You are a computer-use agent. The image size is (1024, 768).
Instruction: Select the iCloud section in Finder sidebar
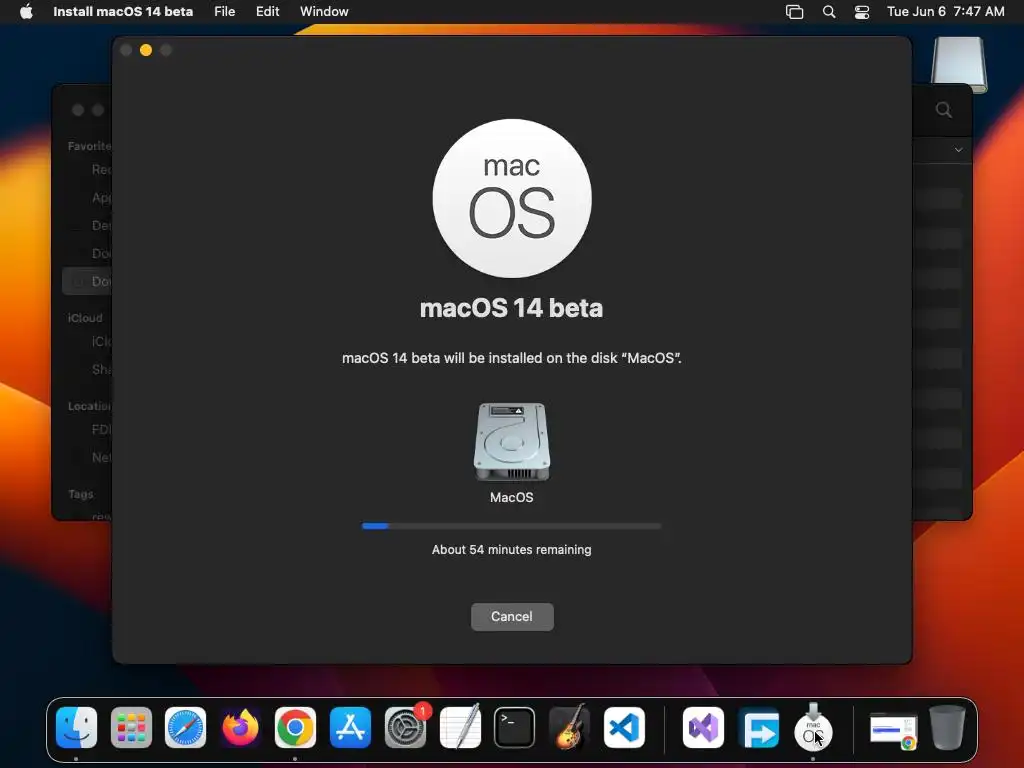(x=85, y=318)
